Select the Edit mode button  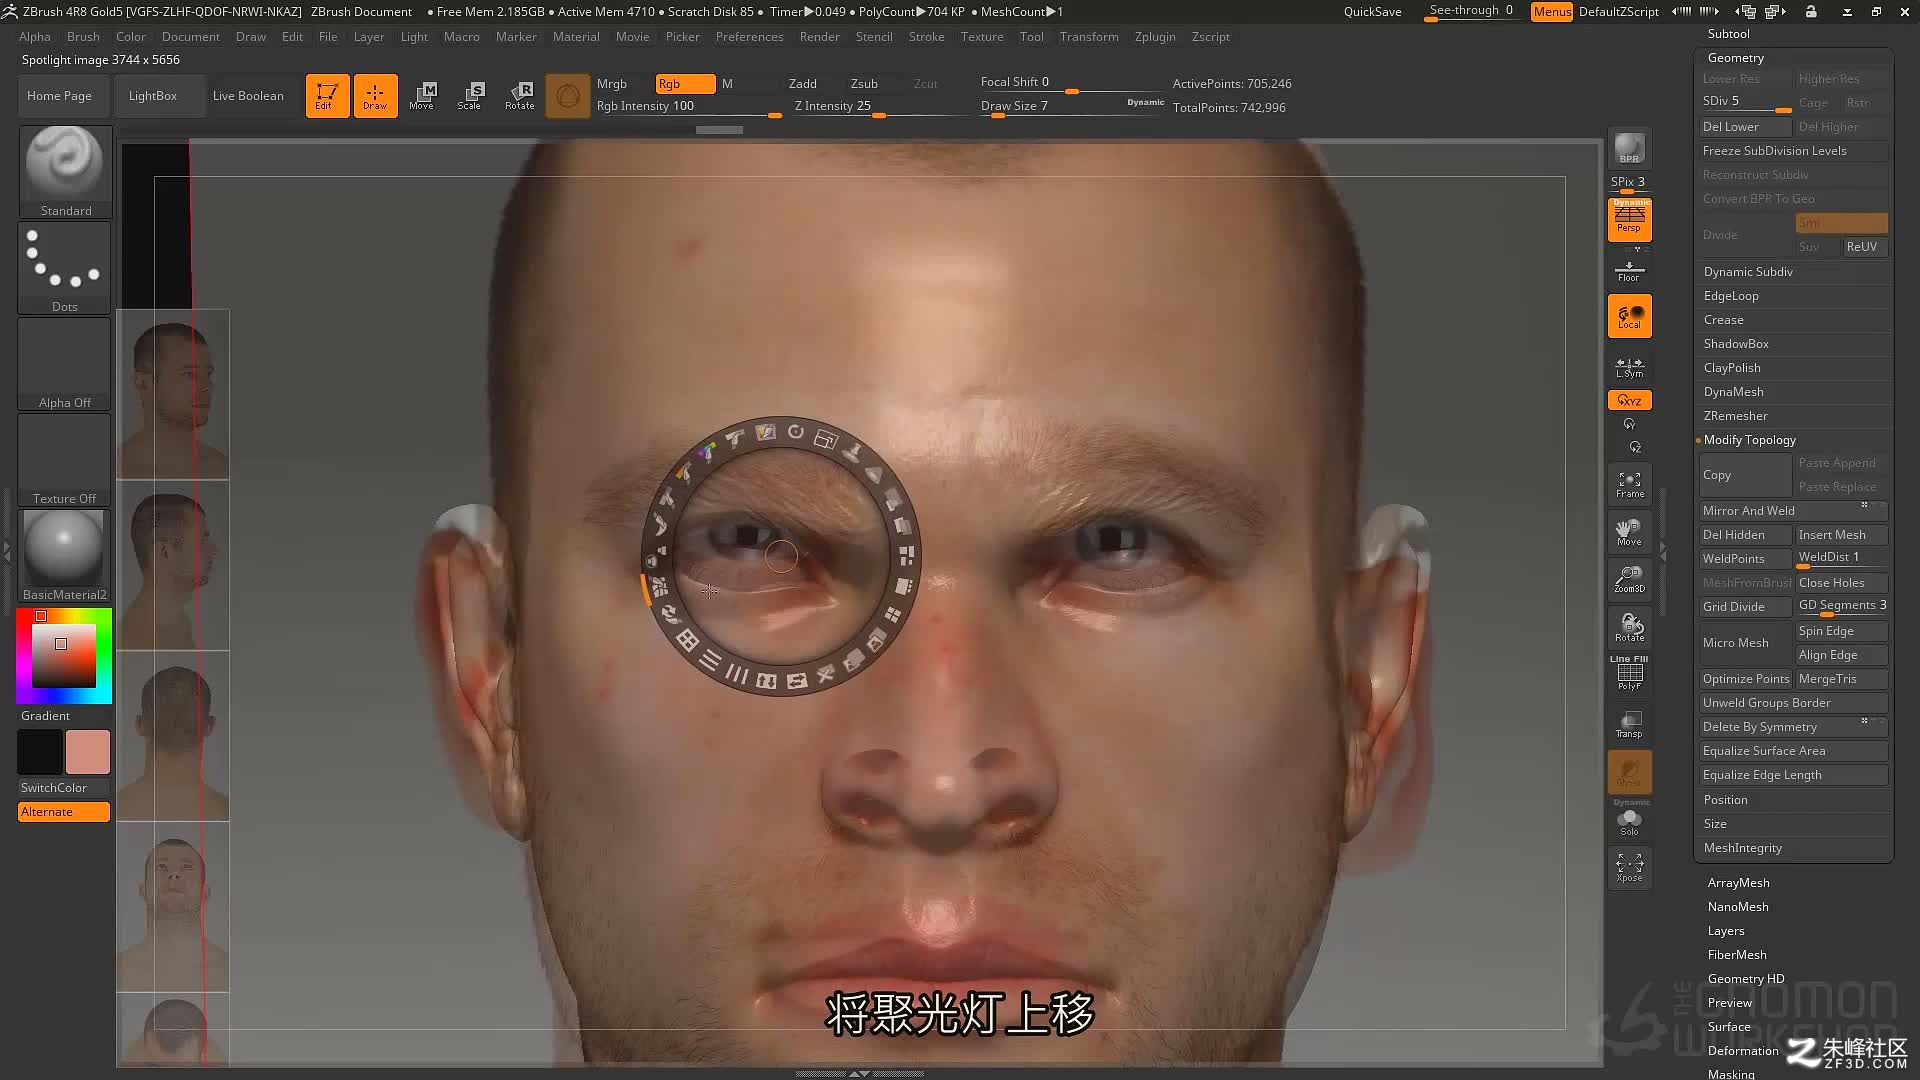click(327, 96)
